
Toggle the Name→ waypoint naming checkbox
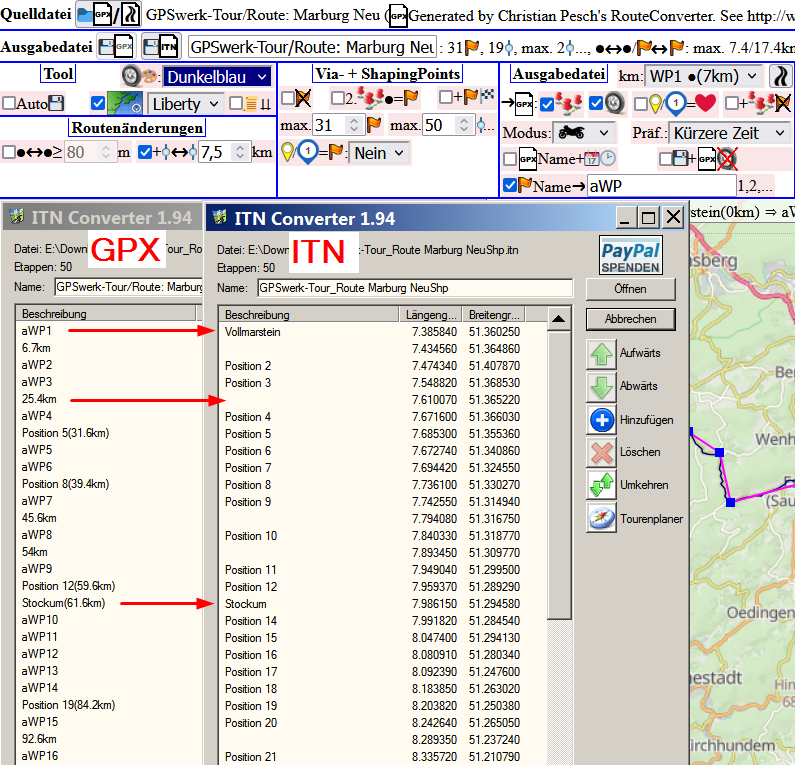click(x=510, y=185)
